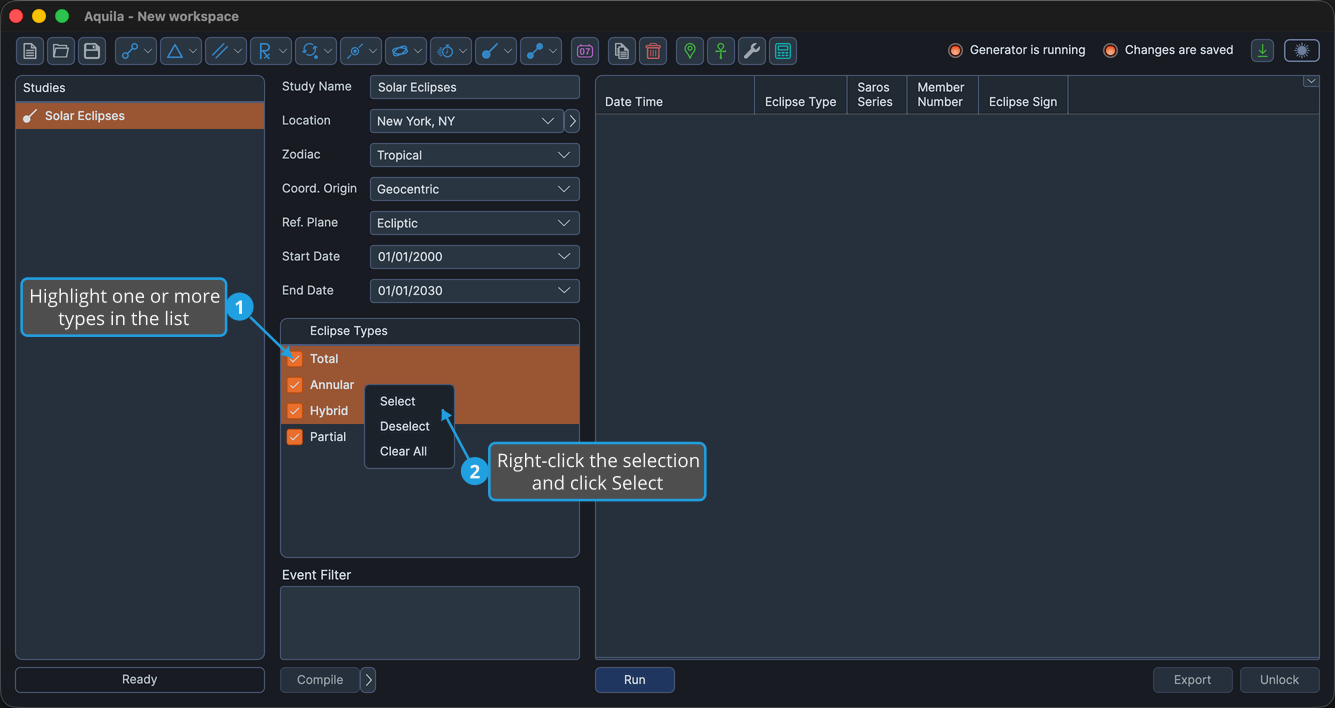
Task: Uncheck the Total eclipse type checkbox
Action: tap(295, 358)
